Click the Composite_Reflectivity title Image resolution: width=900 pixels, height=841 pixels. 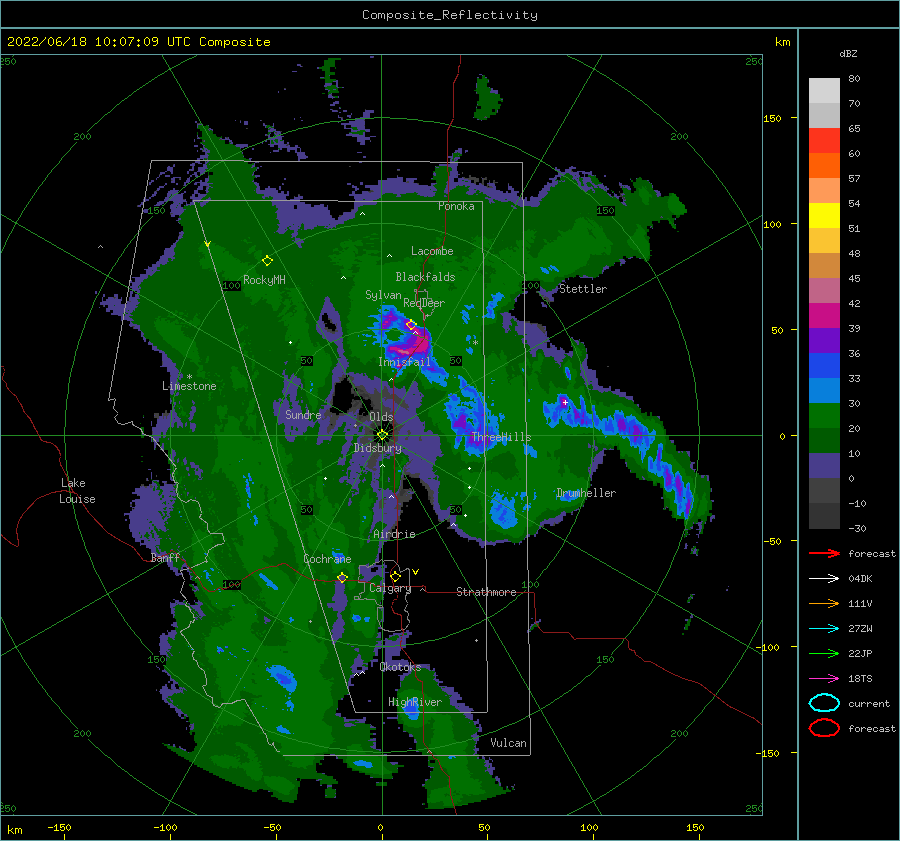pyautogui.click(x=450, y=15)
